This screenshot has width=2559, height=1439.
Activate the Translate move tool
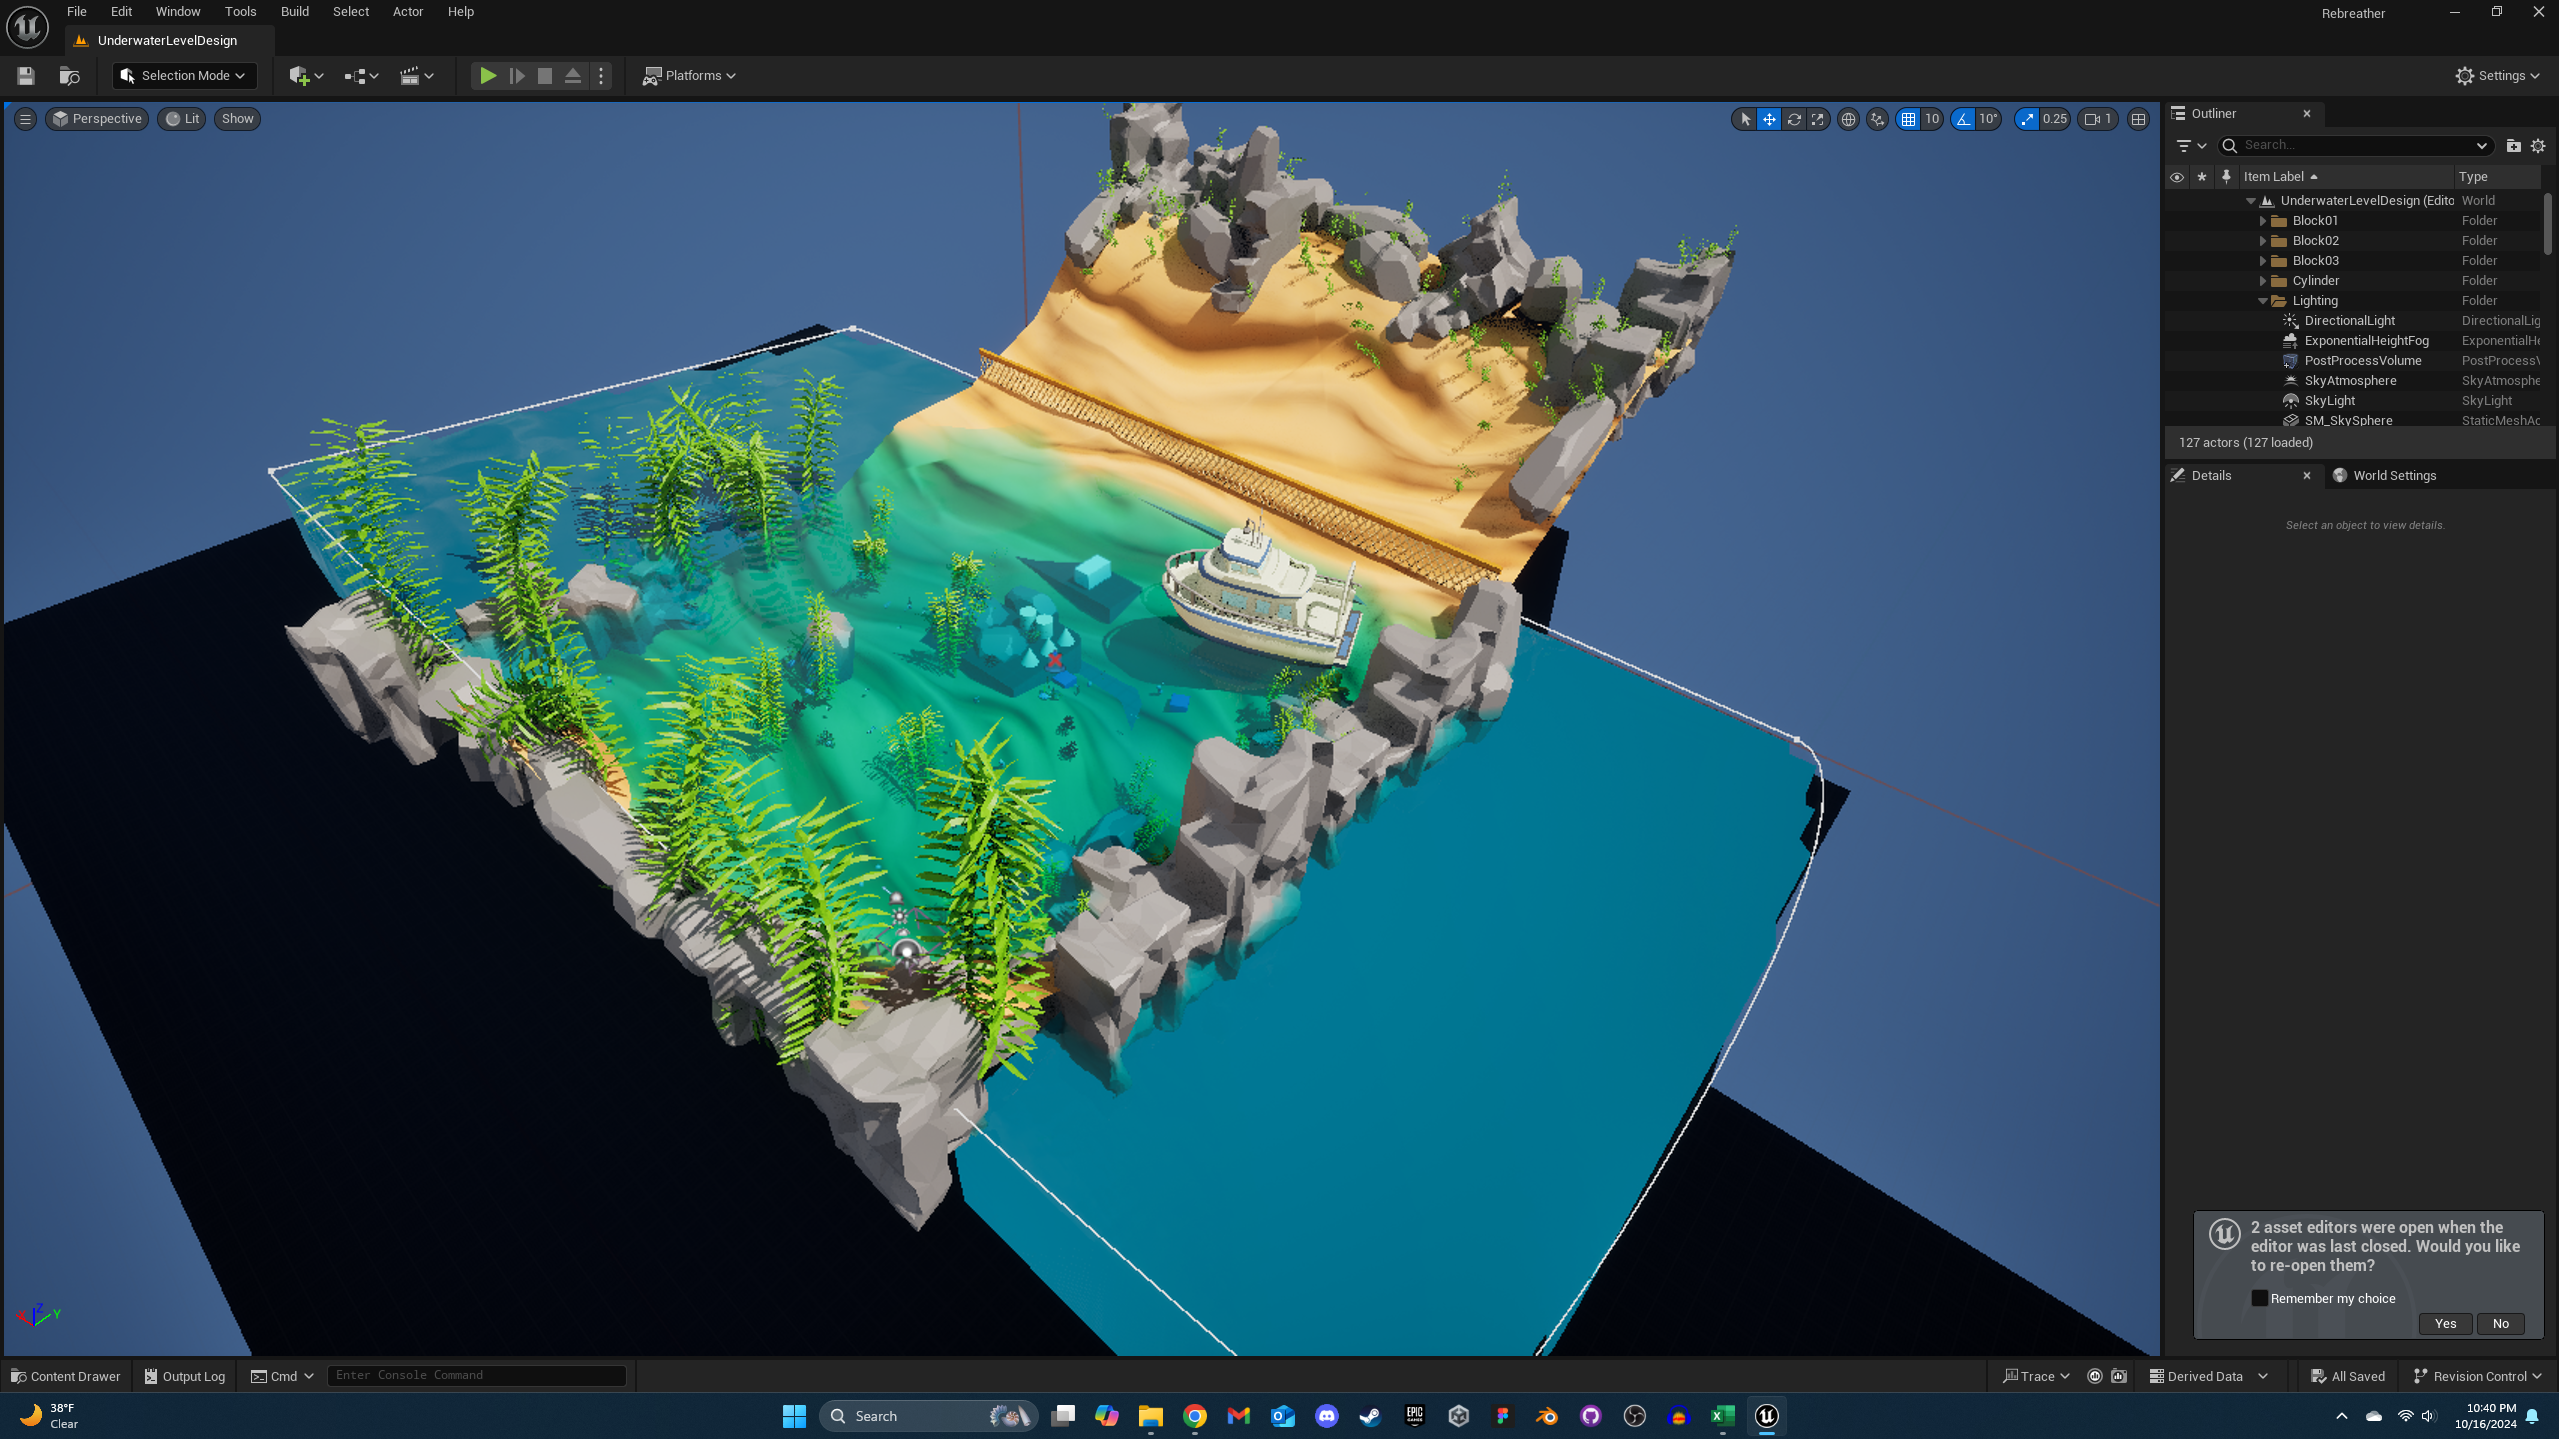(x=1769, y=119)
